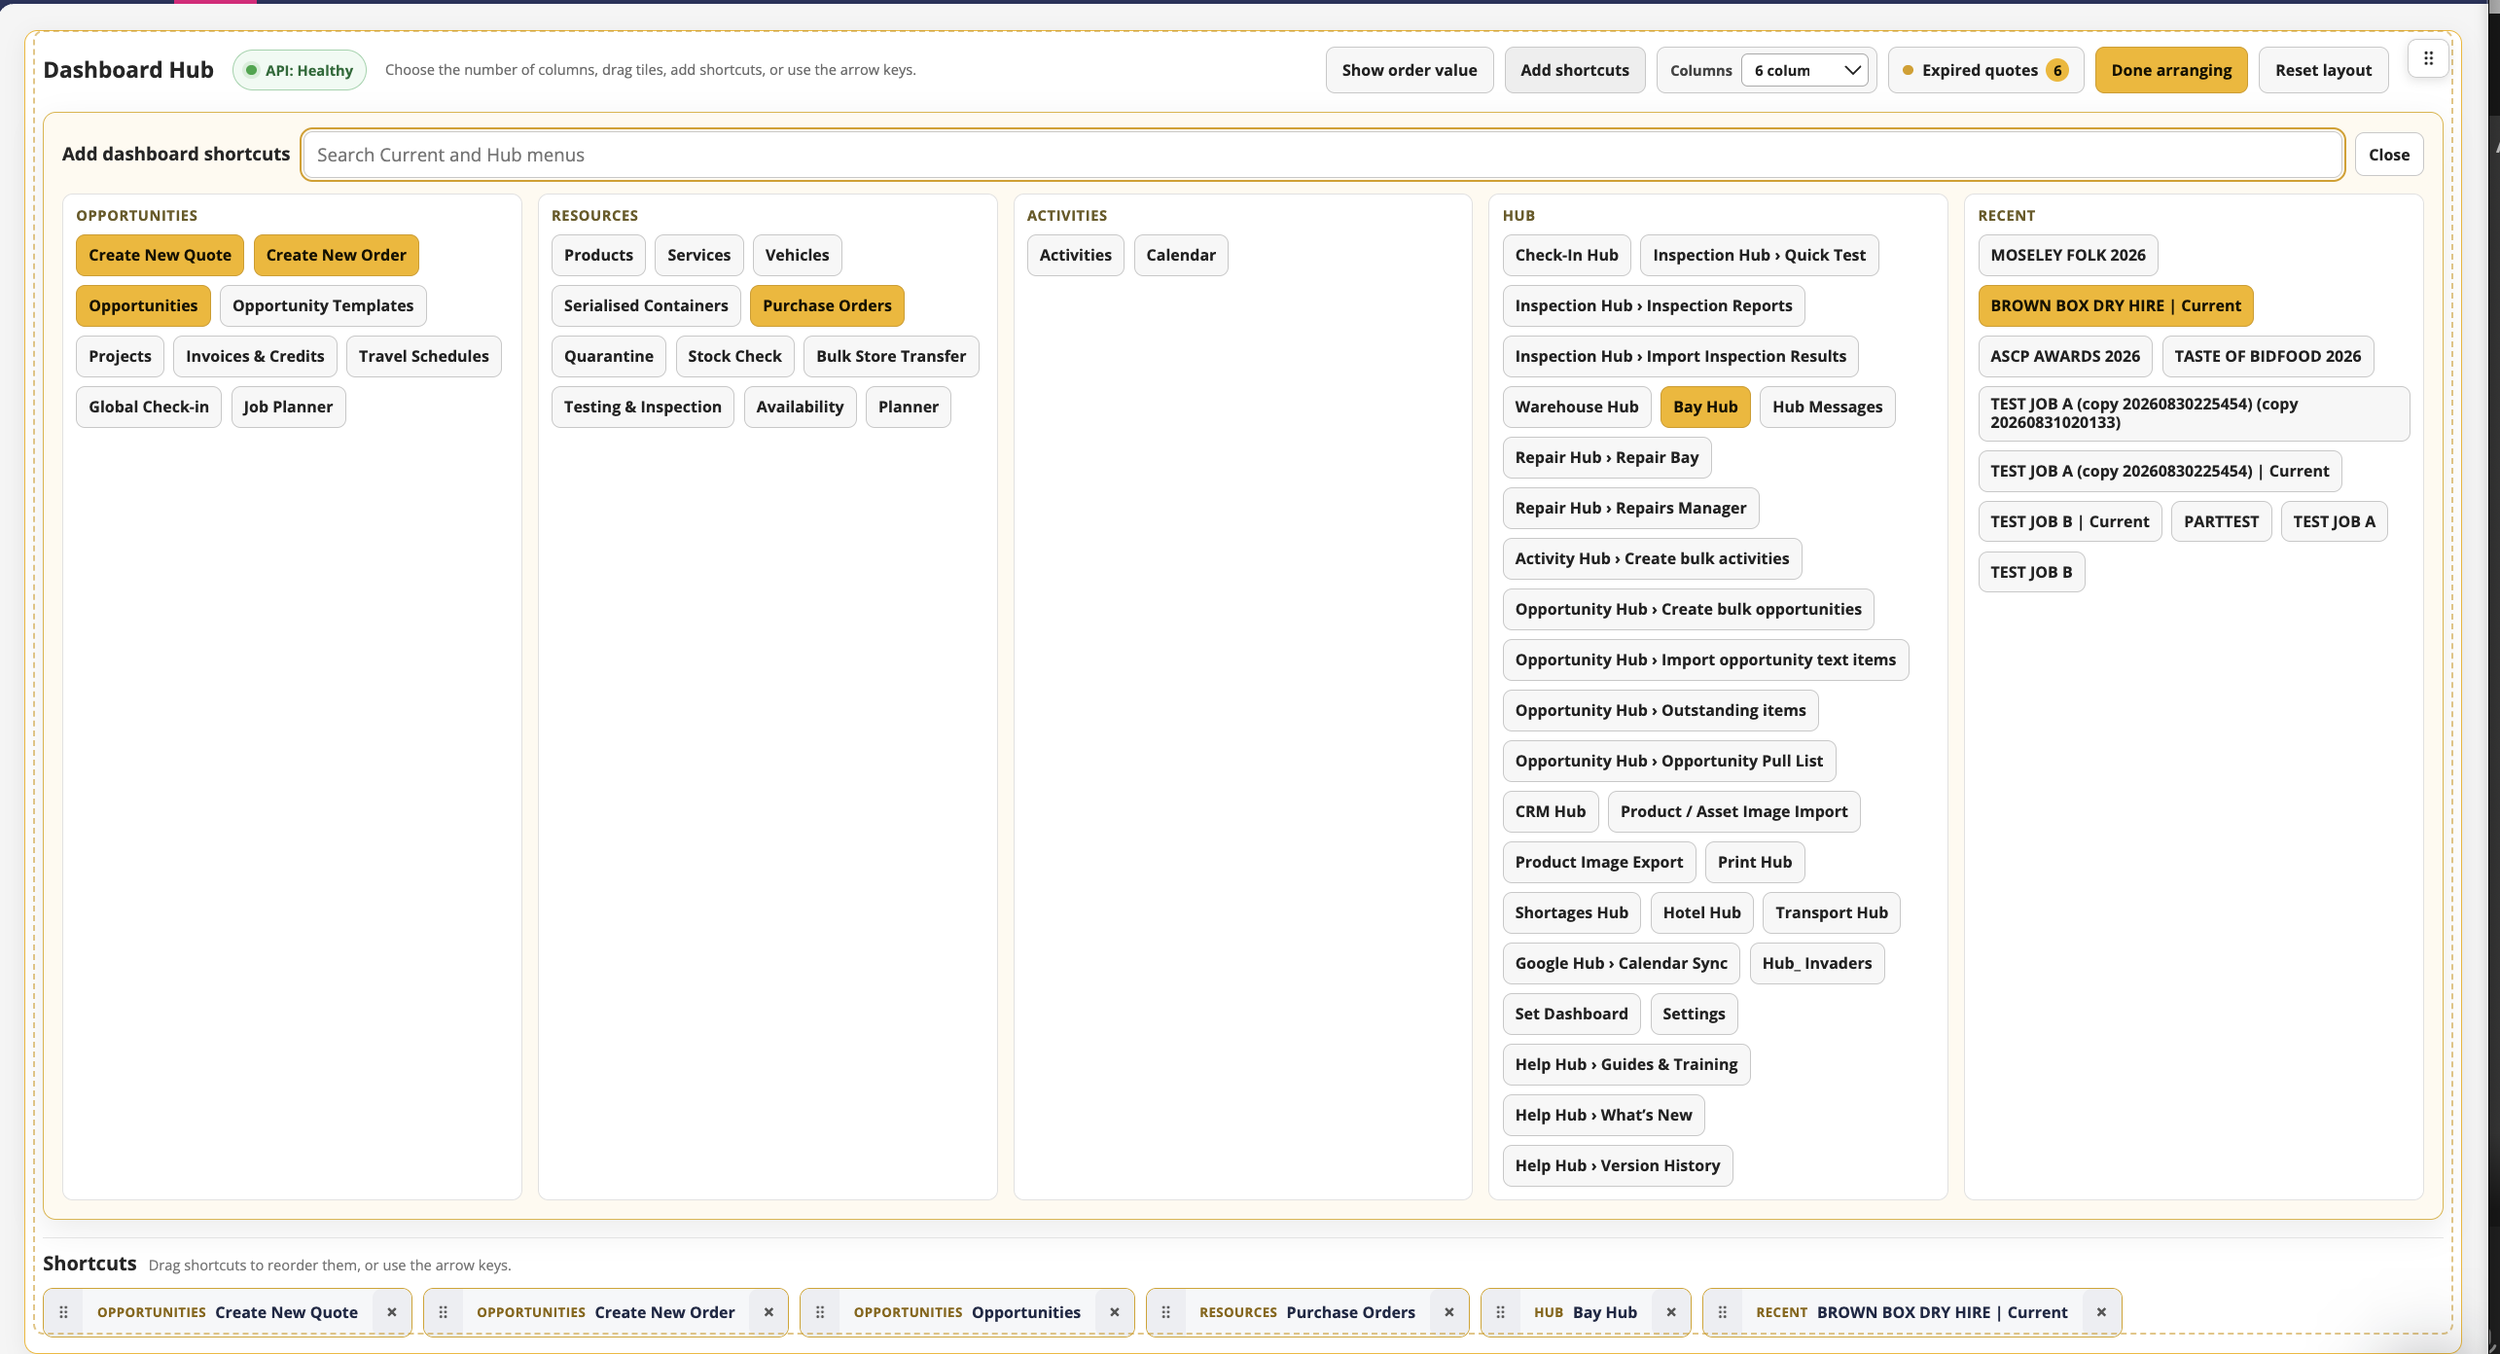Grab drag handle of Bay Hub shortcut

[x=1500, y=1312]
